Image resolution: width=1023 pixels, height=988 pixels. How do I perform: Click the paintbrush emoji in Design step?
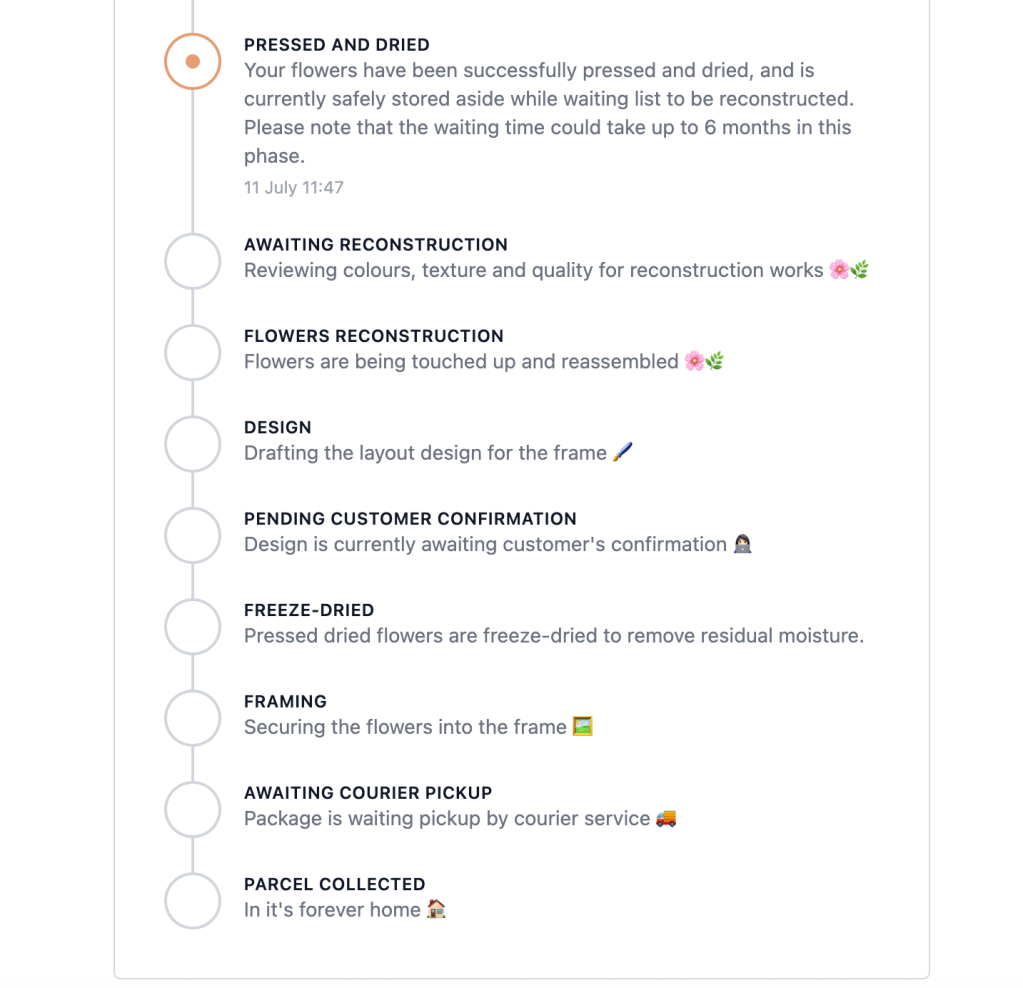coord(623,453)
